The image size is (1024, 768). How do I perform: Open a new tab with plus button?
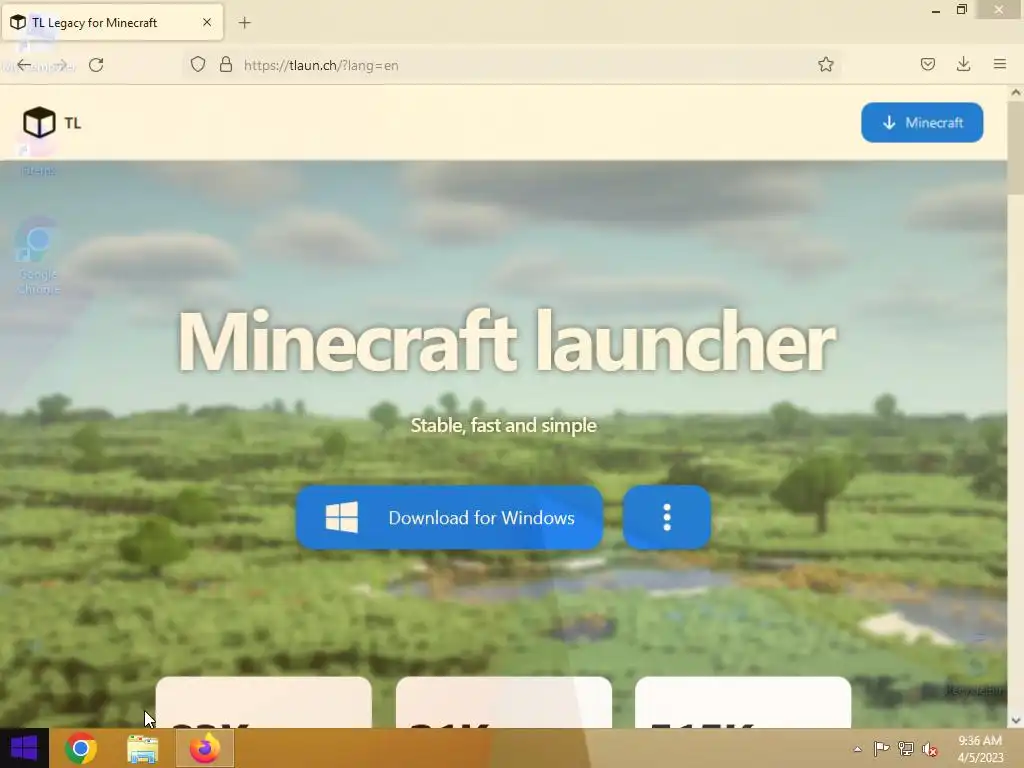(x=244, y=23)
